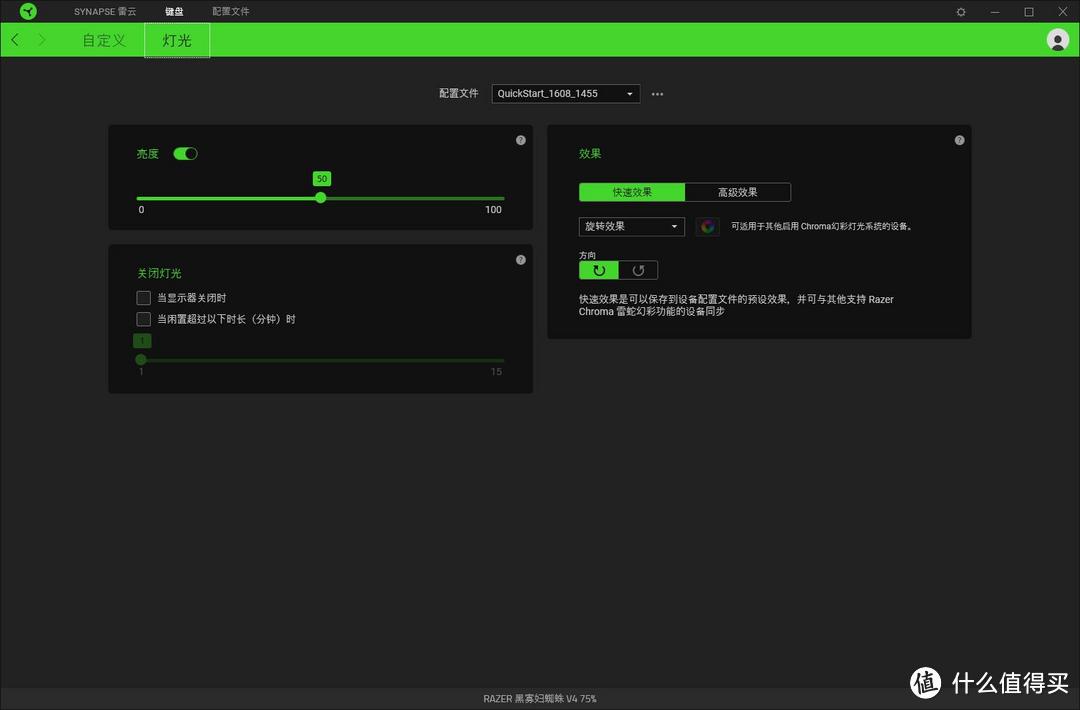Open the 旋转效果 effect dropdown
1080x710 pixels.
[x=632, y=227]
